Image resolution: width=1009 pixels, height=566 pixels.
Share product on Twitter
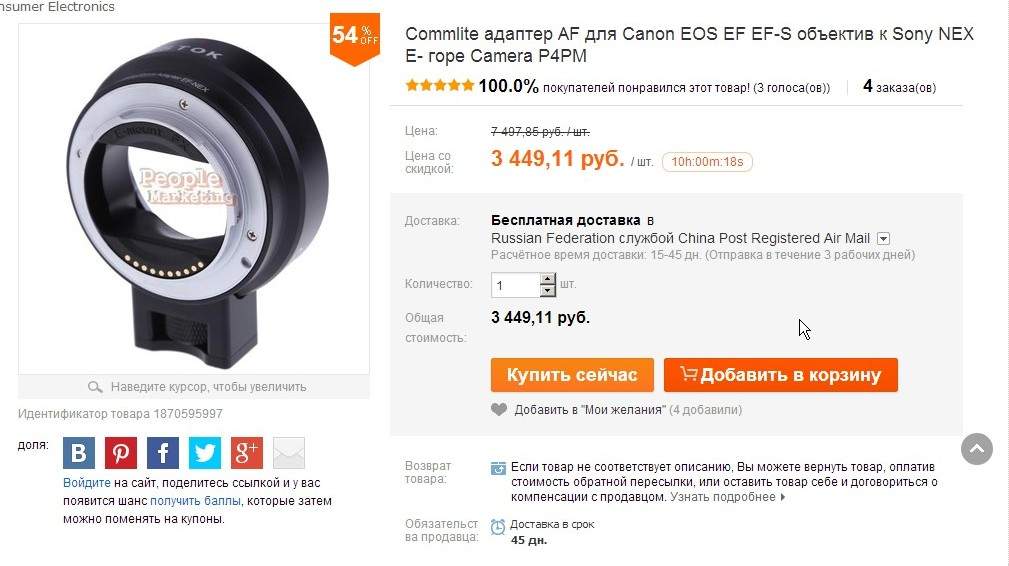205,453
